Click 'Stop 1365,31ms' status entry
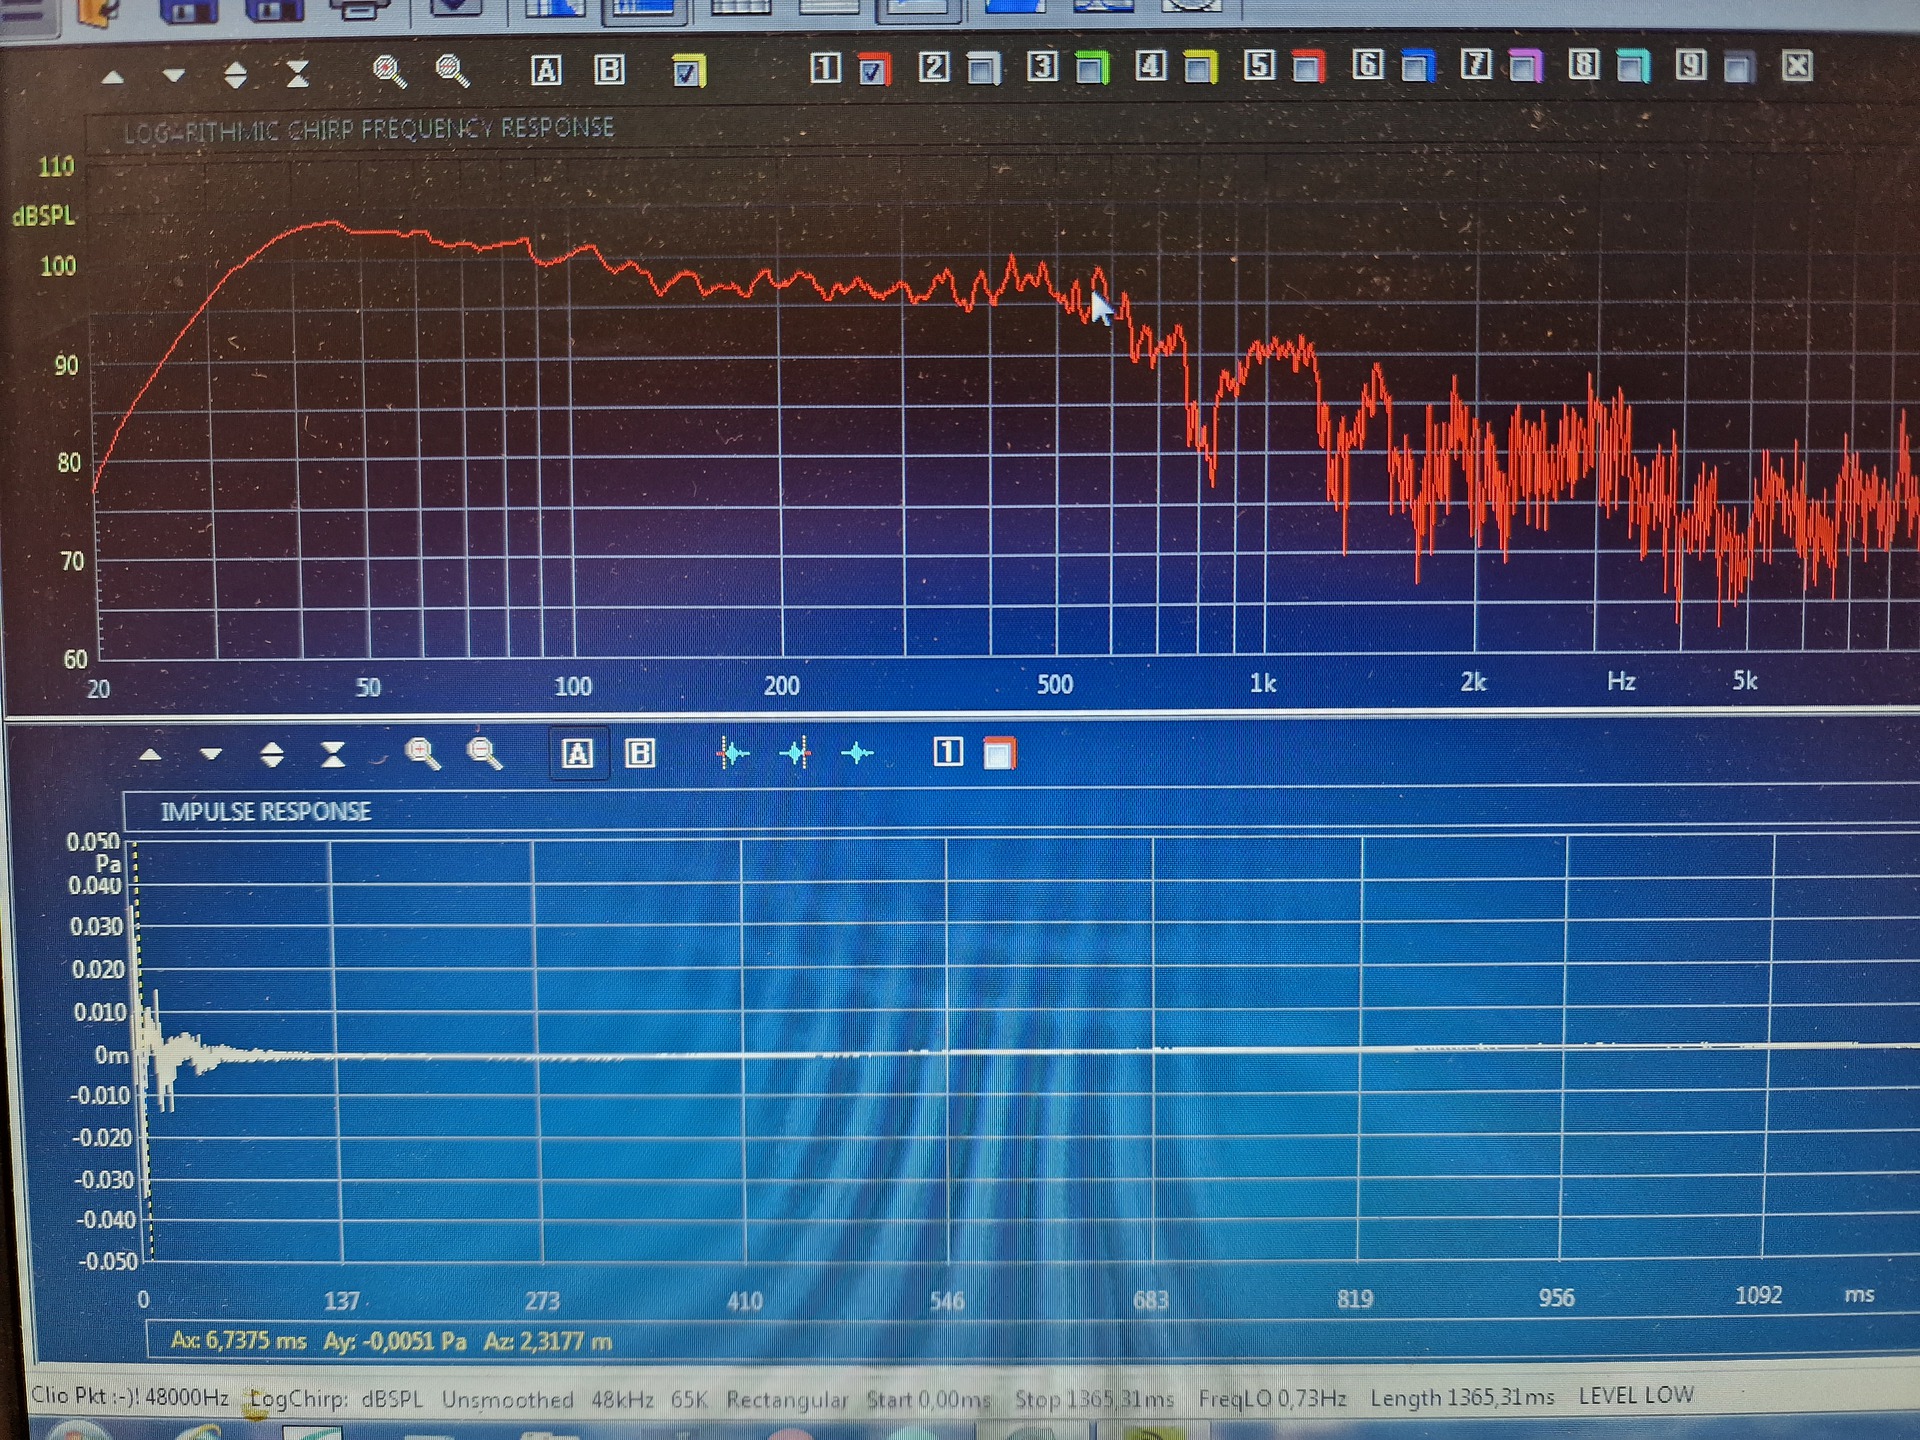 coord(1094,1398)
